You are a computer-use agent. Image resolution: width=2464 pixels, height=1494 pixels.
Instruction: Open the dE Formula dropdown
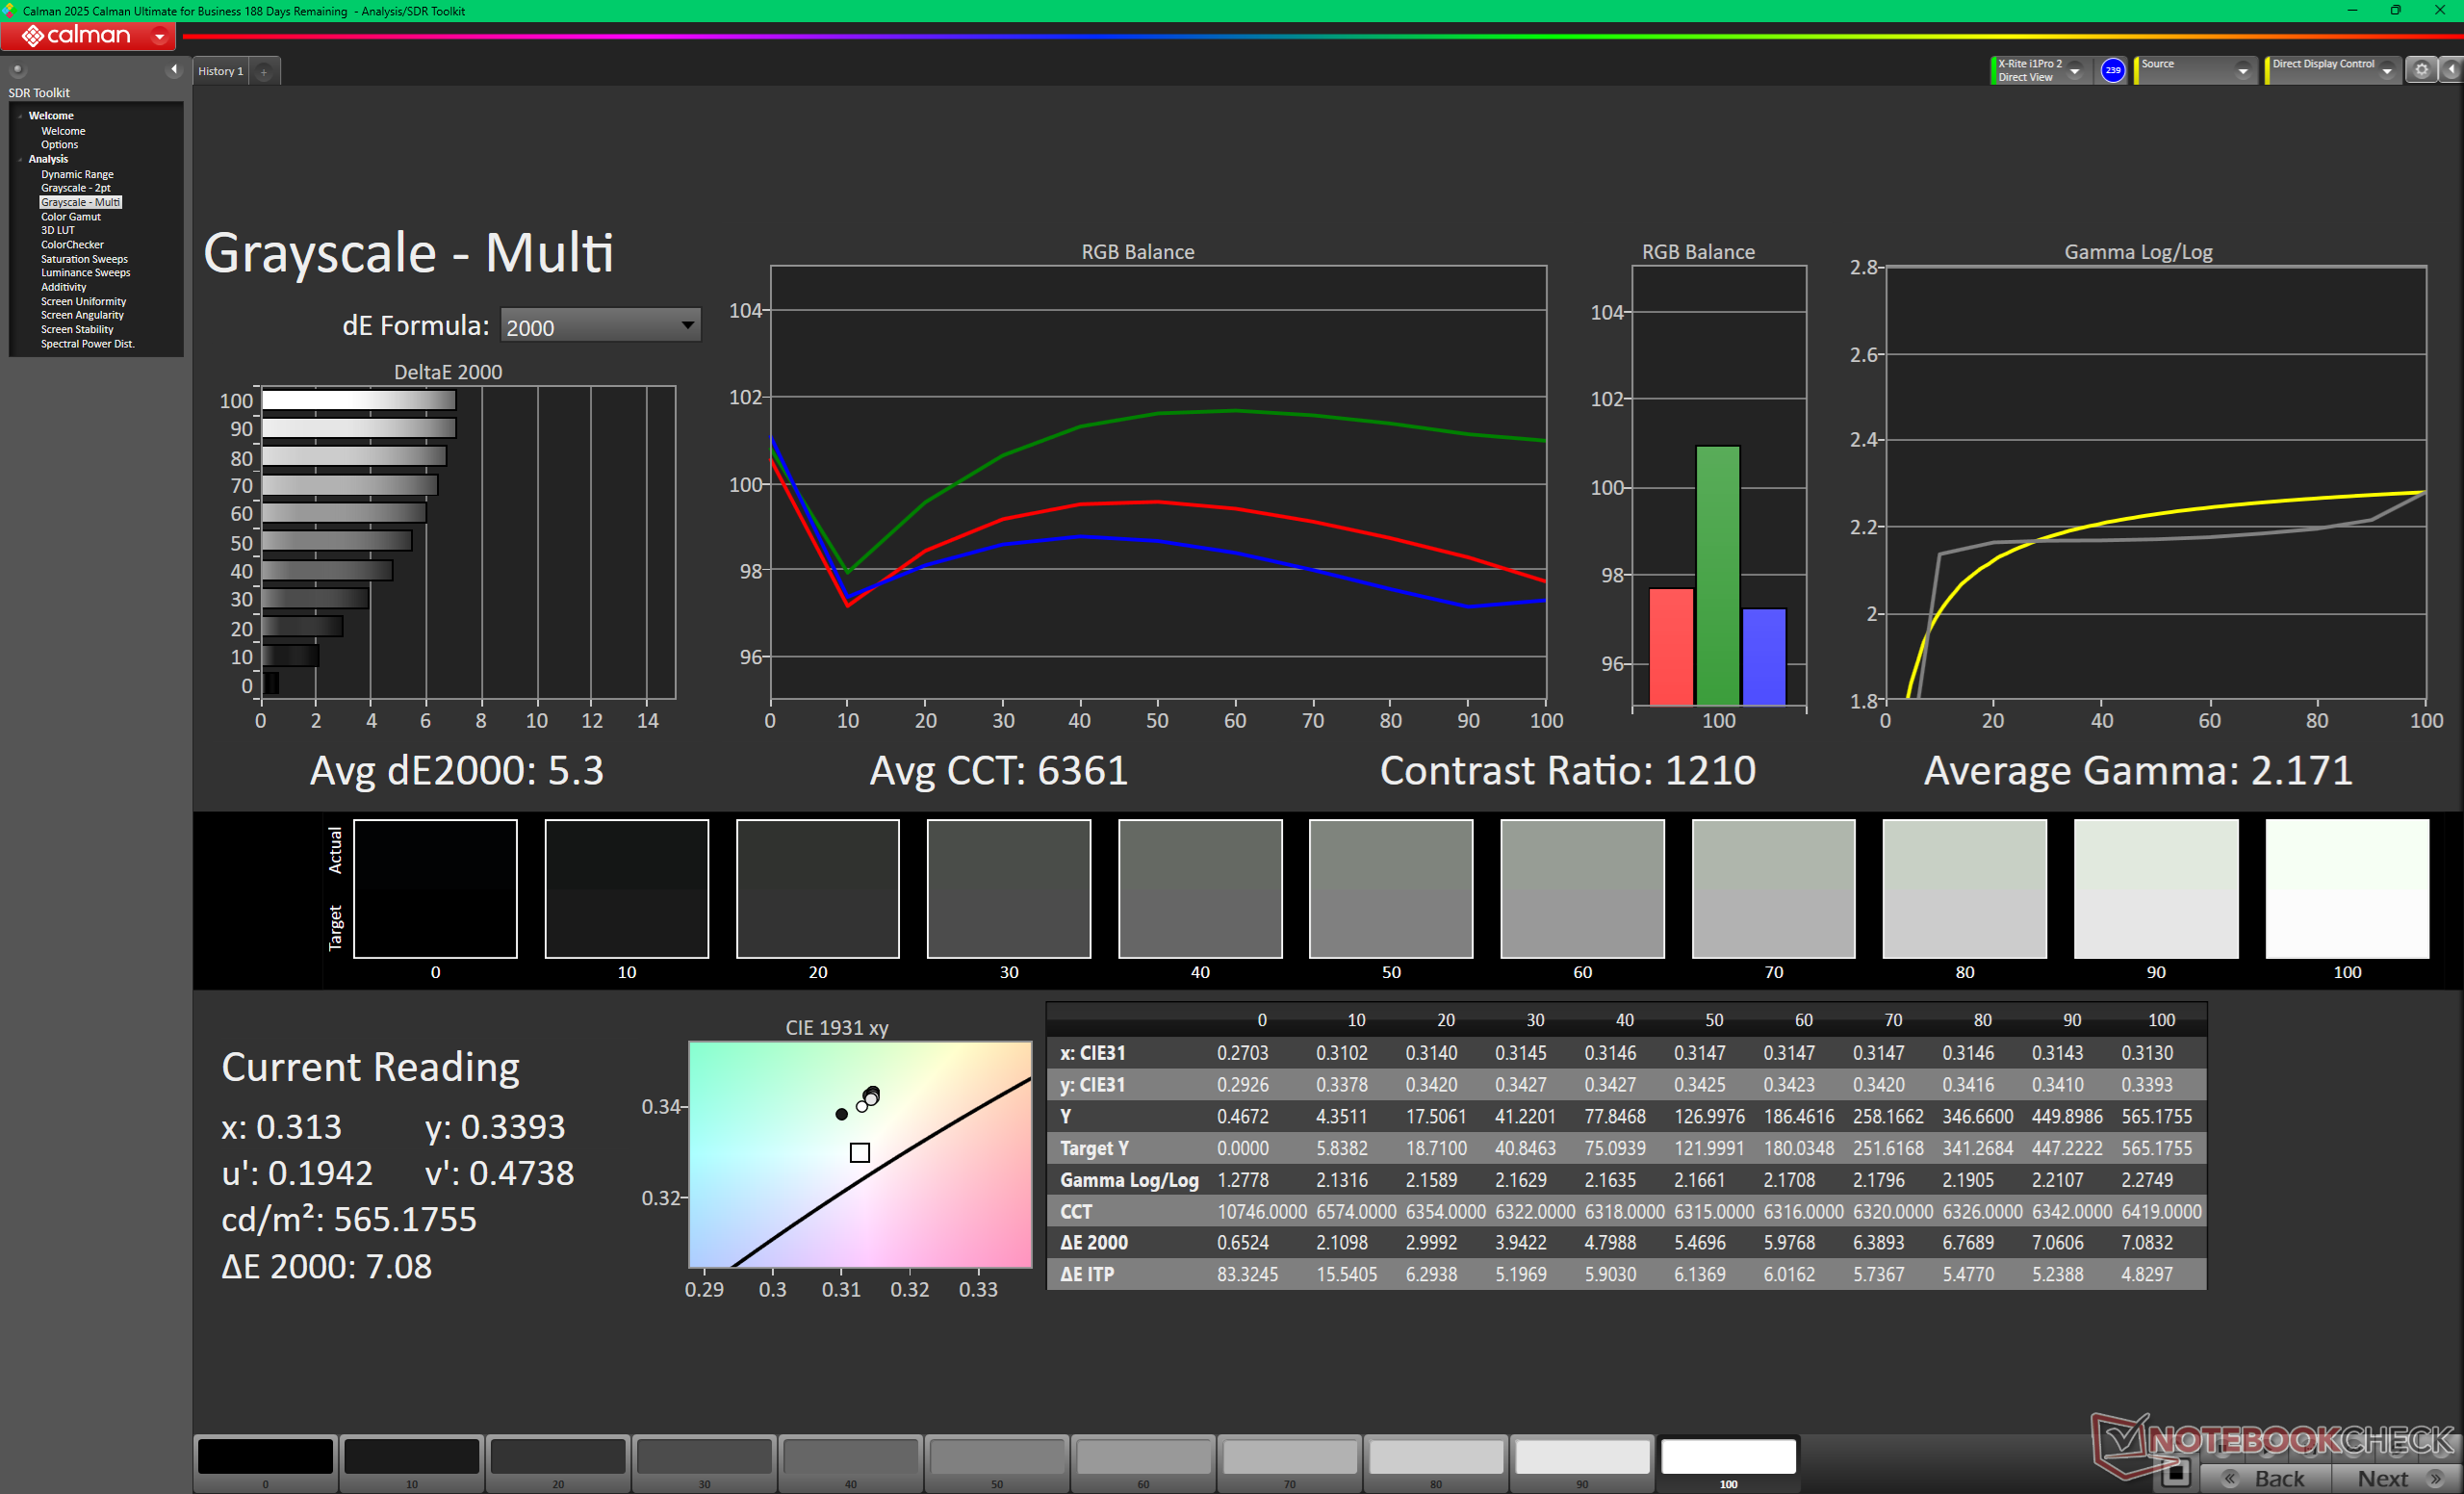(x=600, y=326)
